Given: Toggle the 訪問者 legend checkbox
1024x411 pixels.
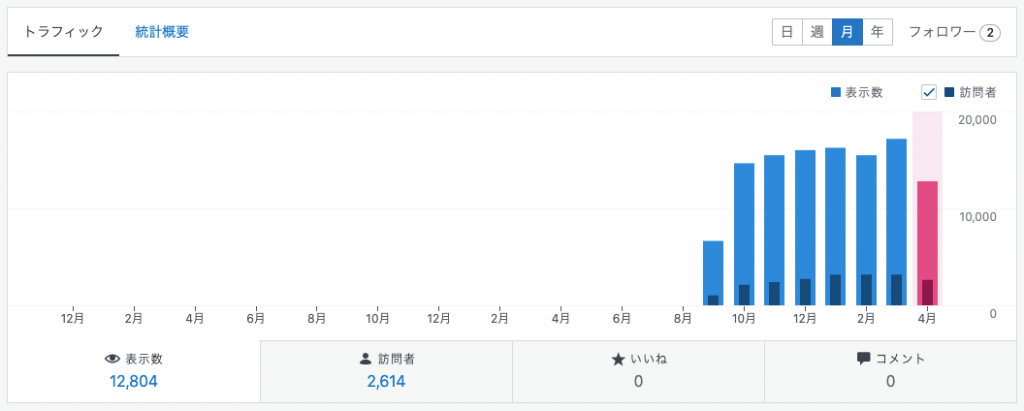Looking at the screenshot, I should [x=929, y=93].
